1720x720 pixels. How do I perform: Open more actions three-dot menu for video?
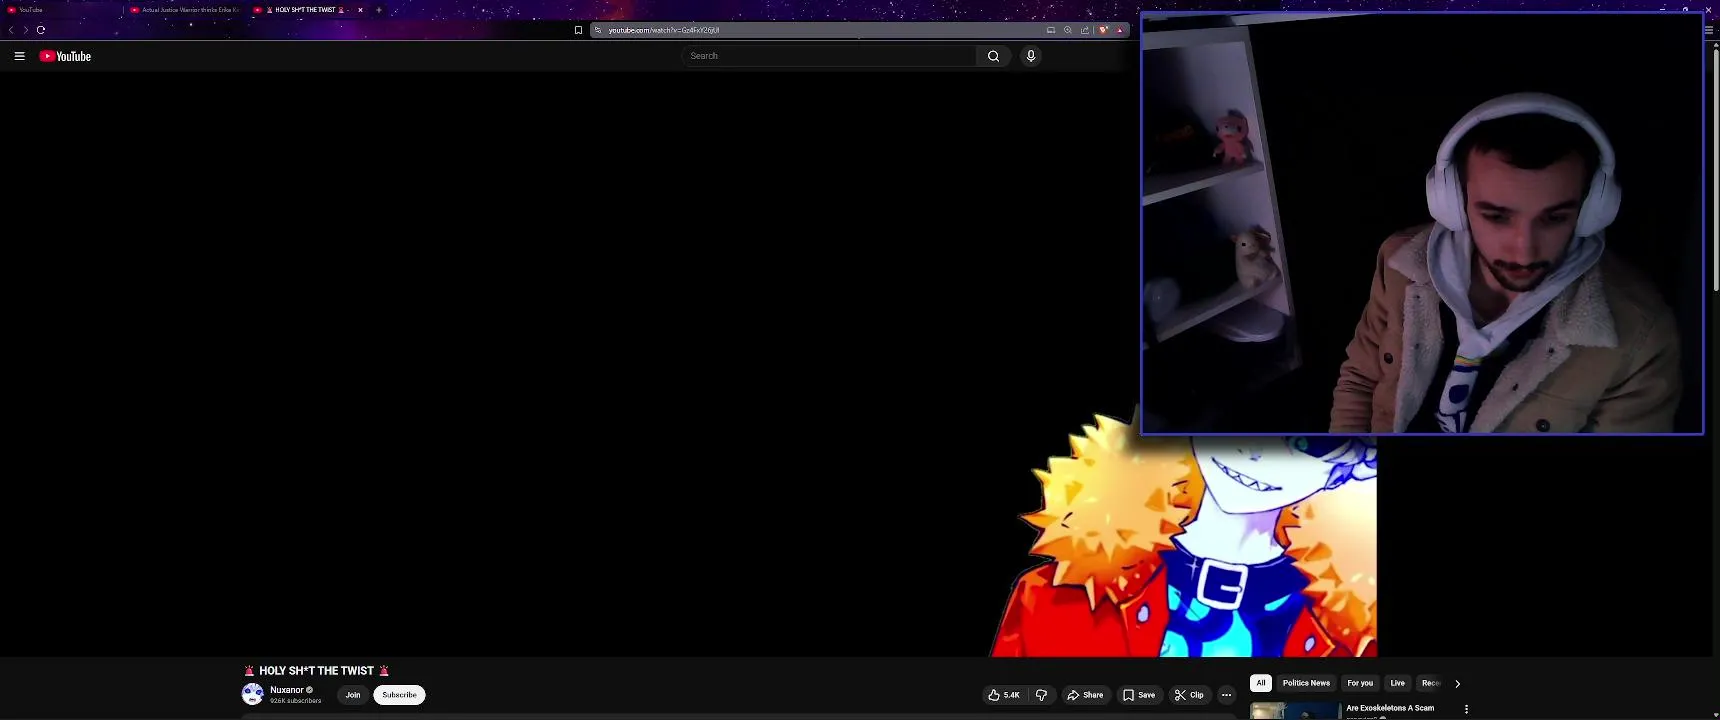pos(1226,695)
